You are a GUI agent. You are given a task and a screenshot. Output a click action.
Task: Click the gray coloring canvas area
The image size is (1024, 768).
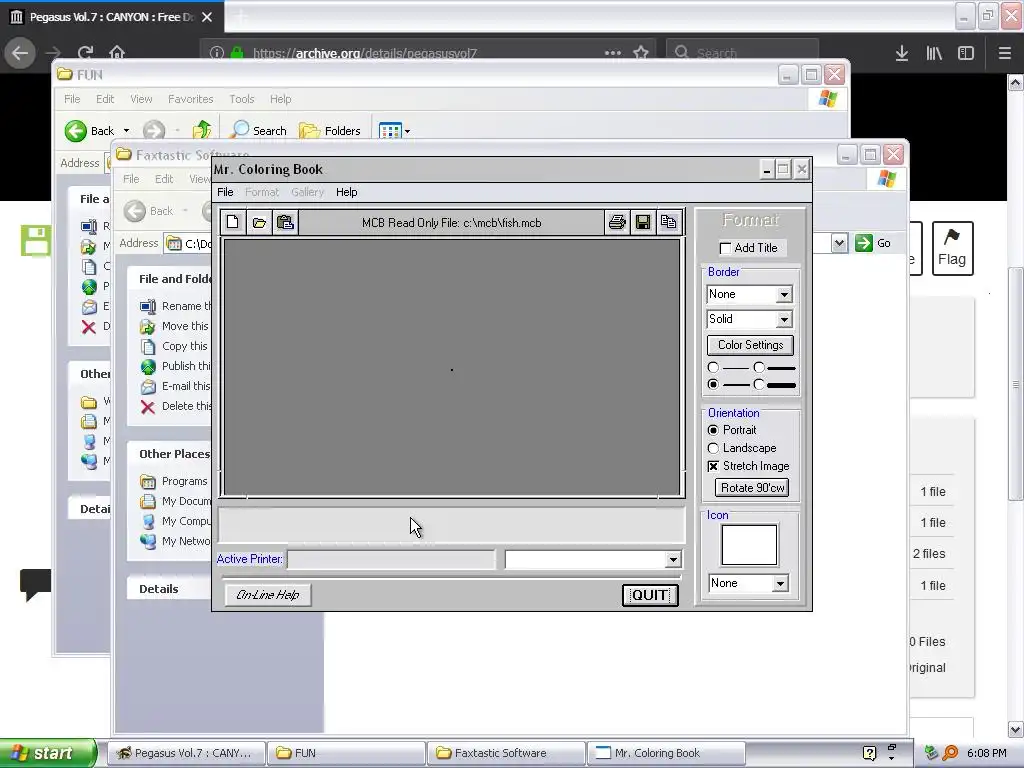point(452,368)
